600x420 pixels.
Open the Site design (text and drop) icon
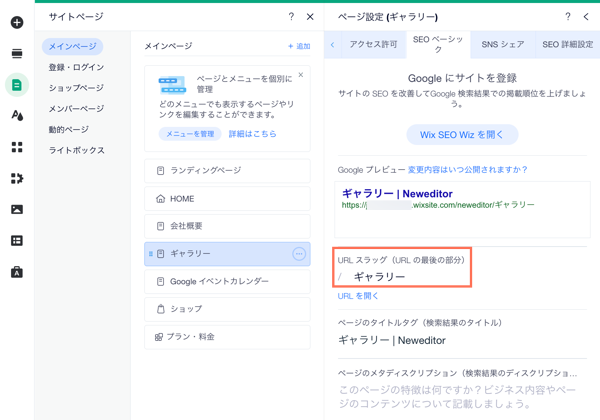17,116
